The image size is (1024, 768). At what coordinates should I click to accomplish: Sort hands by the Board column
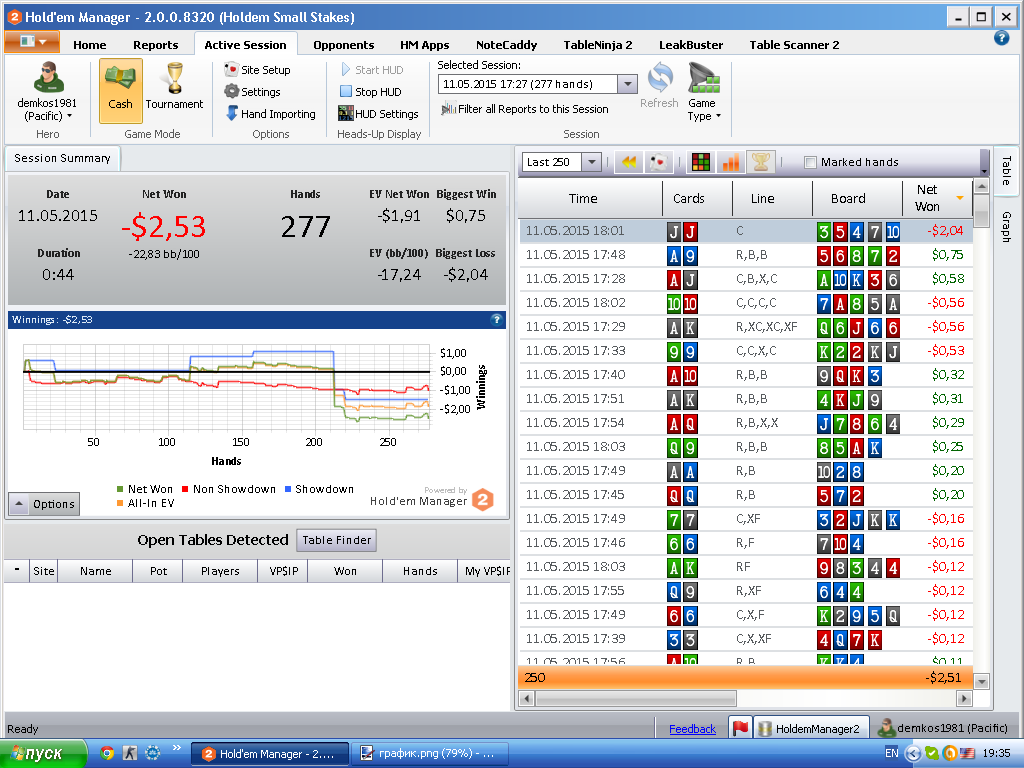point(857,198)
